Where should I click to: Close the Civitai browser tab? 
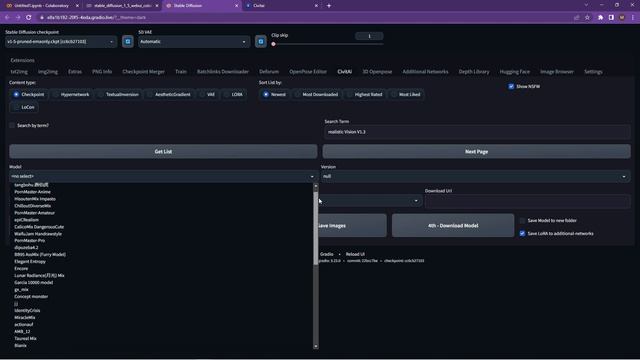(316, 6)
